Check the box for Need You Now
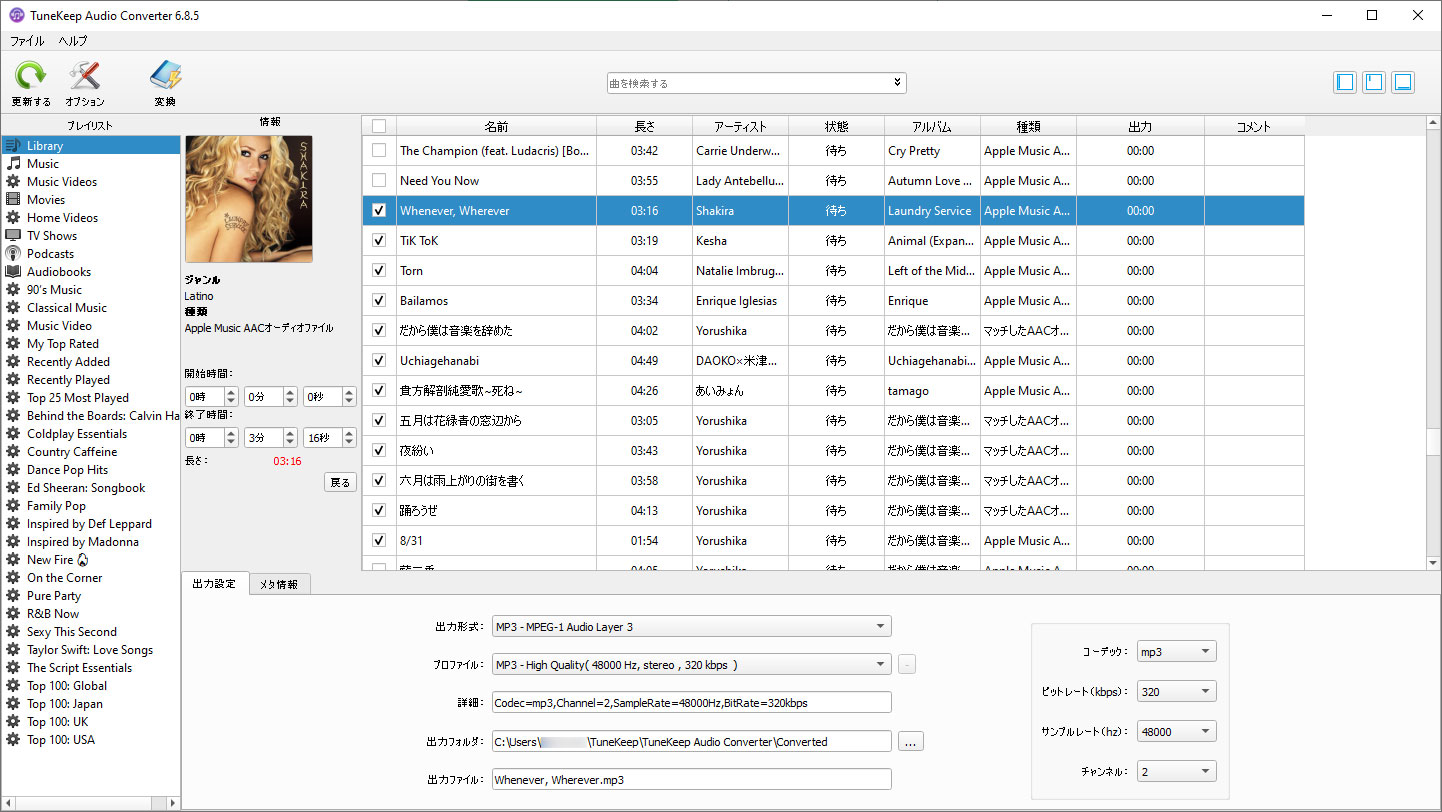The width and height of the screenshot is (1442, 812). [x=378, y=181]
